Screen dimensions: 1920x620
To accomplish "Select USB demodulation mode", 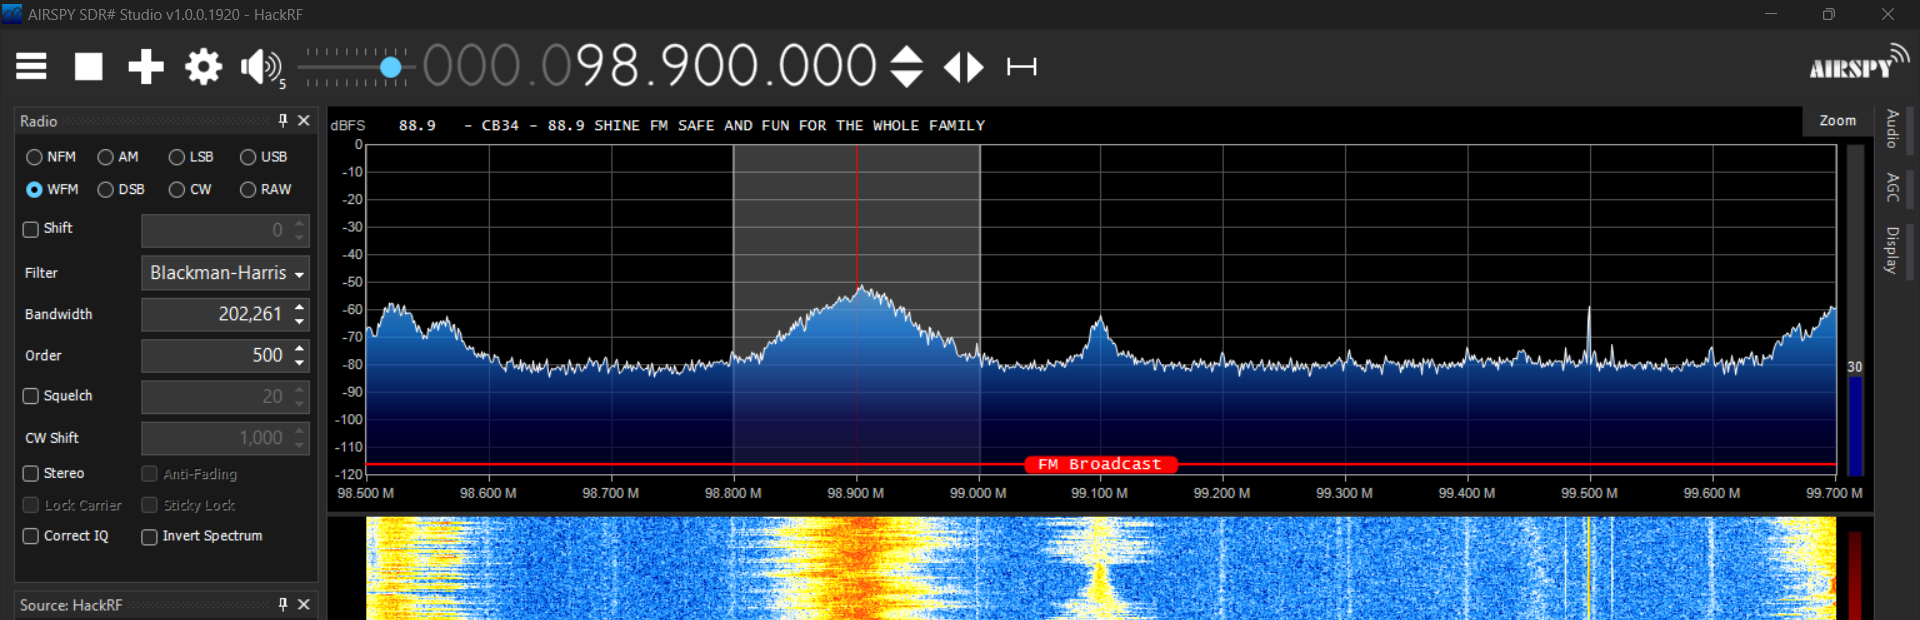I will 263,157.
